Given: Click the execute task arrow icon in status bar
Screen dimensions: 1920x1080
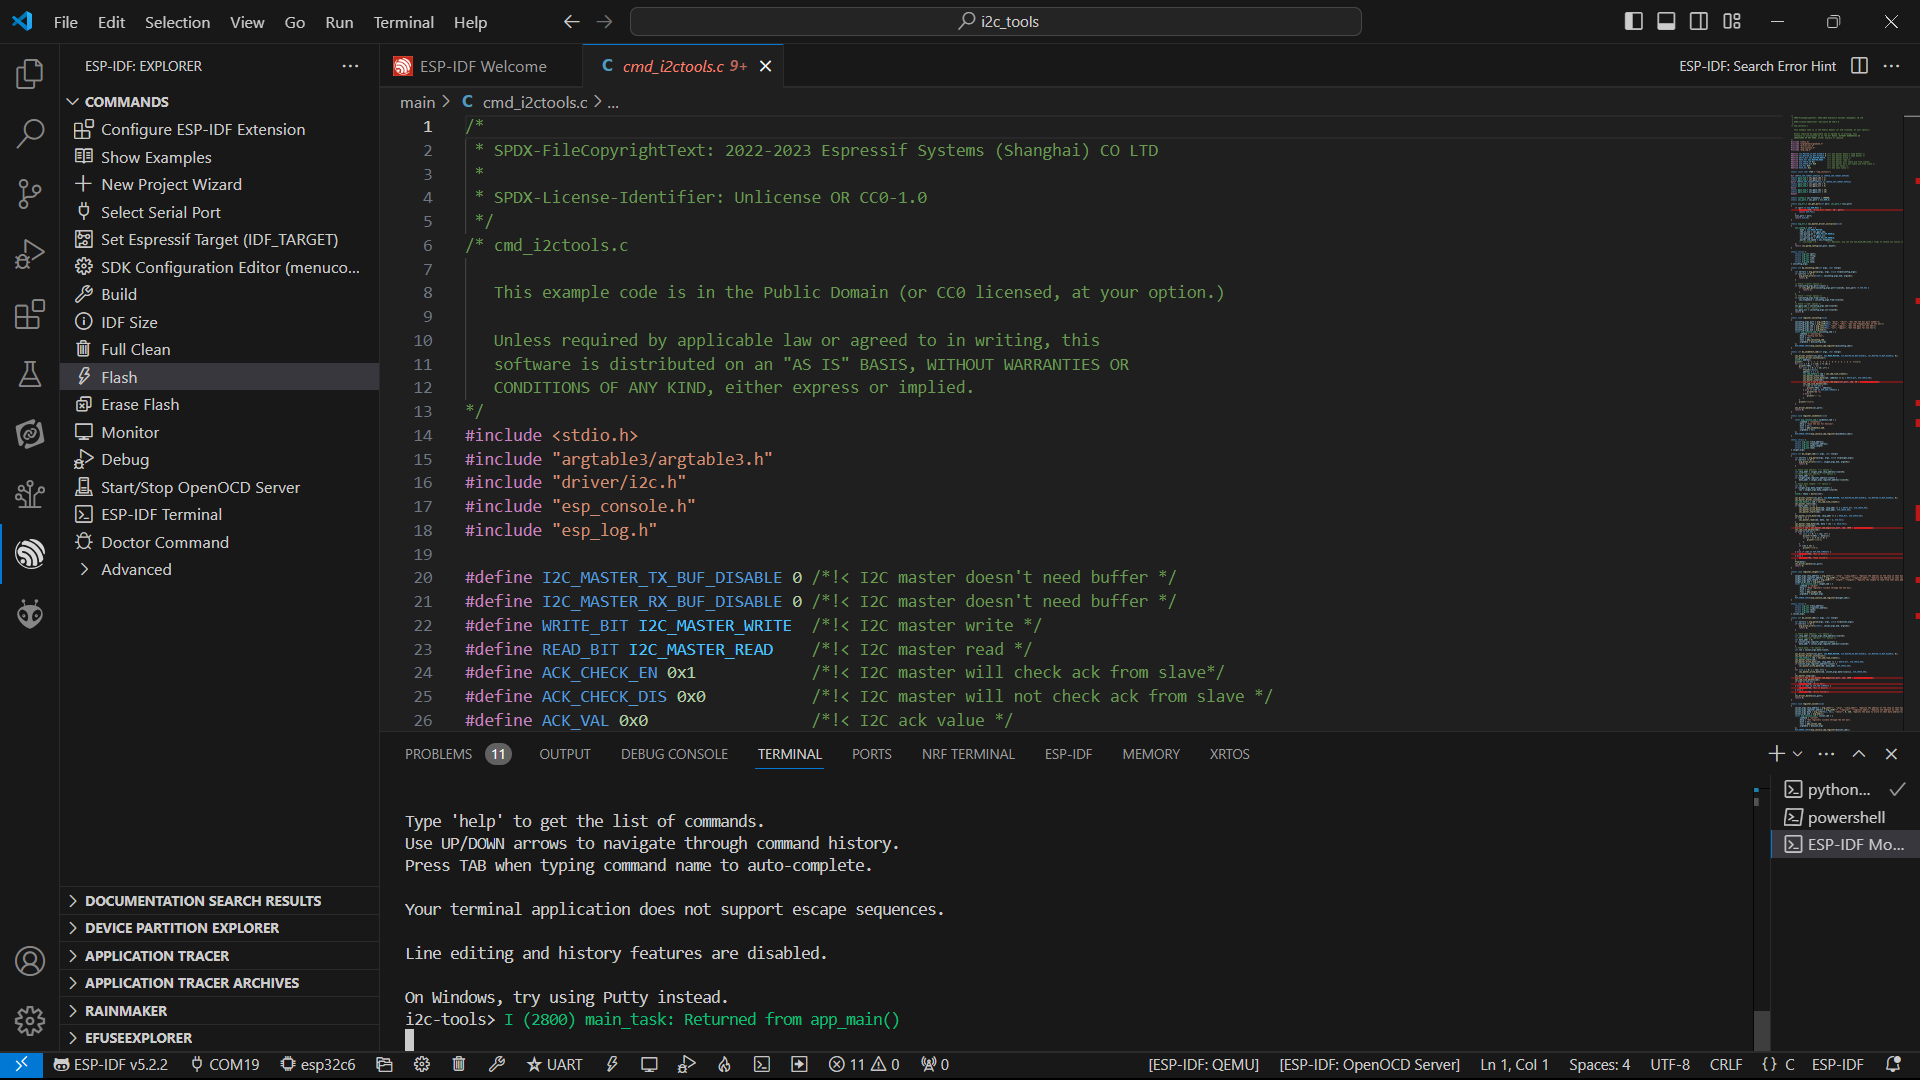Looking at the screenshot, I should click(799, 1065).
